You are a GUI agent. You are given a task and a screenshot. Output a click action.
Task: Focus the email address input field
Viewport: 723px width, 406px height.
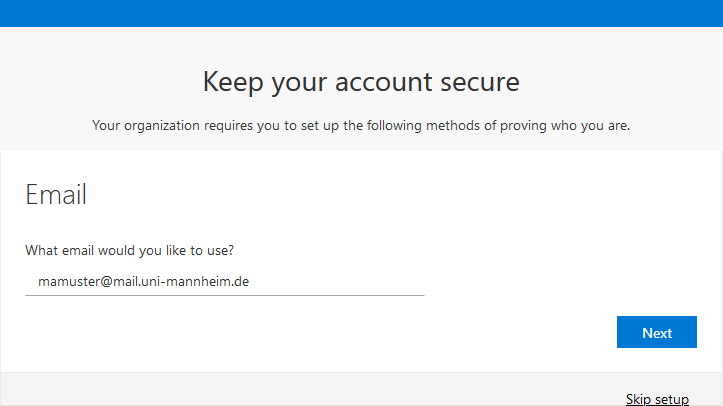click(225, 282)
